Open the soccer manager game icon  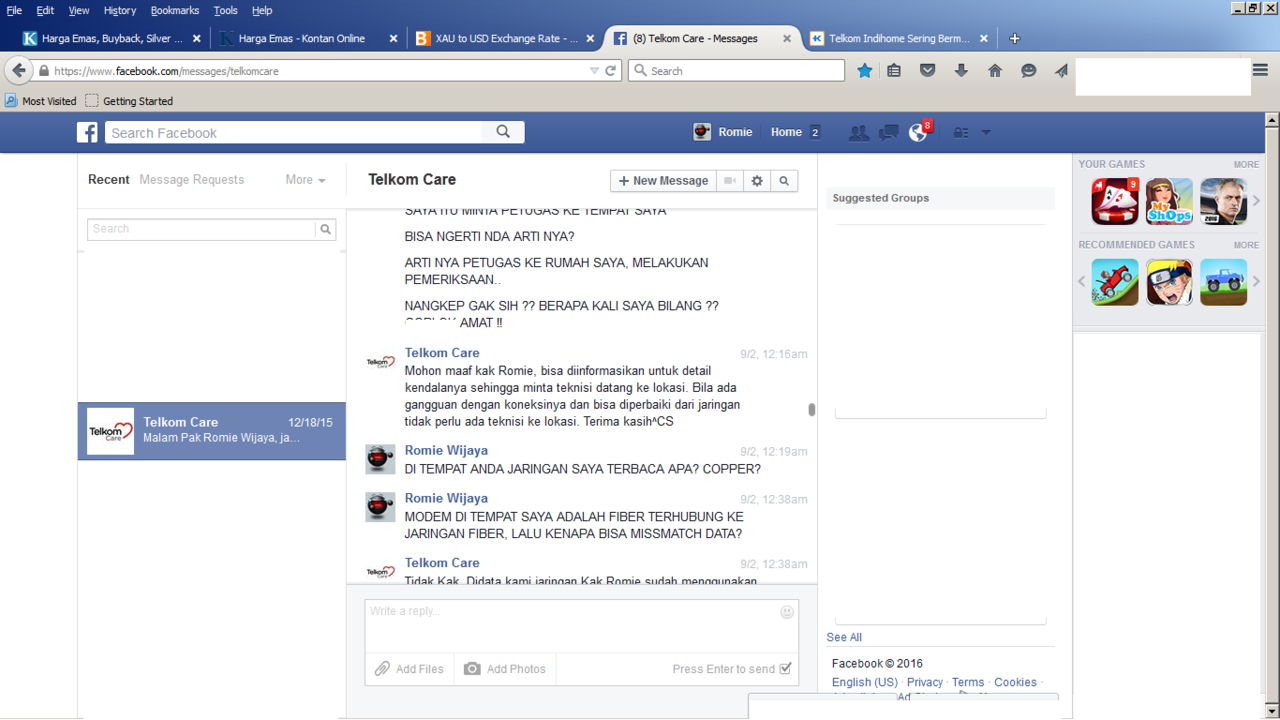point(1224,202)
